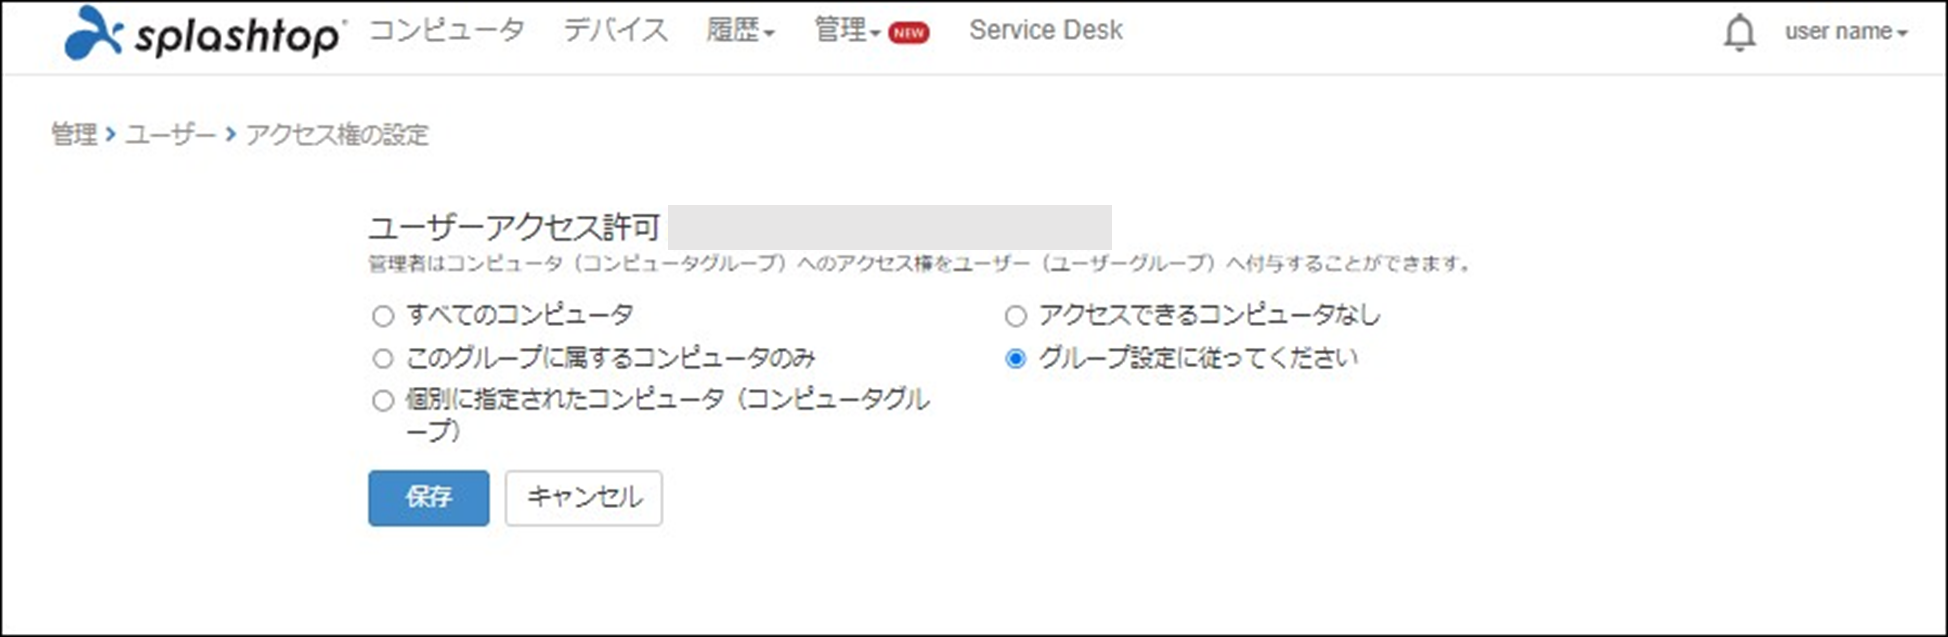Open the user name account dropdown
This screenshot has width=1948, height=637.
coord(1846,32)
